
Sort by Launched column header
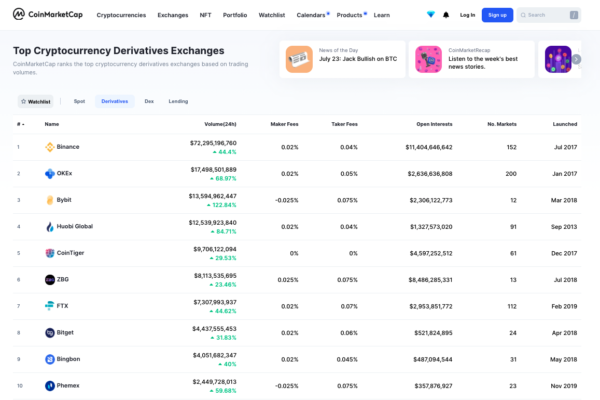coord(565,124)
